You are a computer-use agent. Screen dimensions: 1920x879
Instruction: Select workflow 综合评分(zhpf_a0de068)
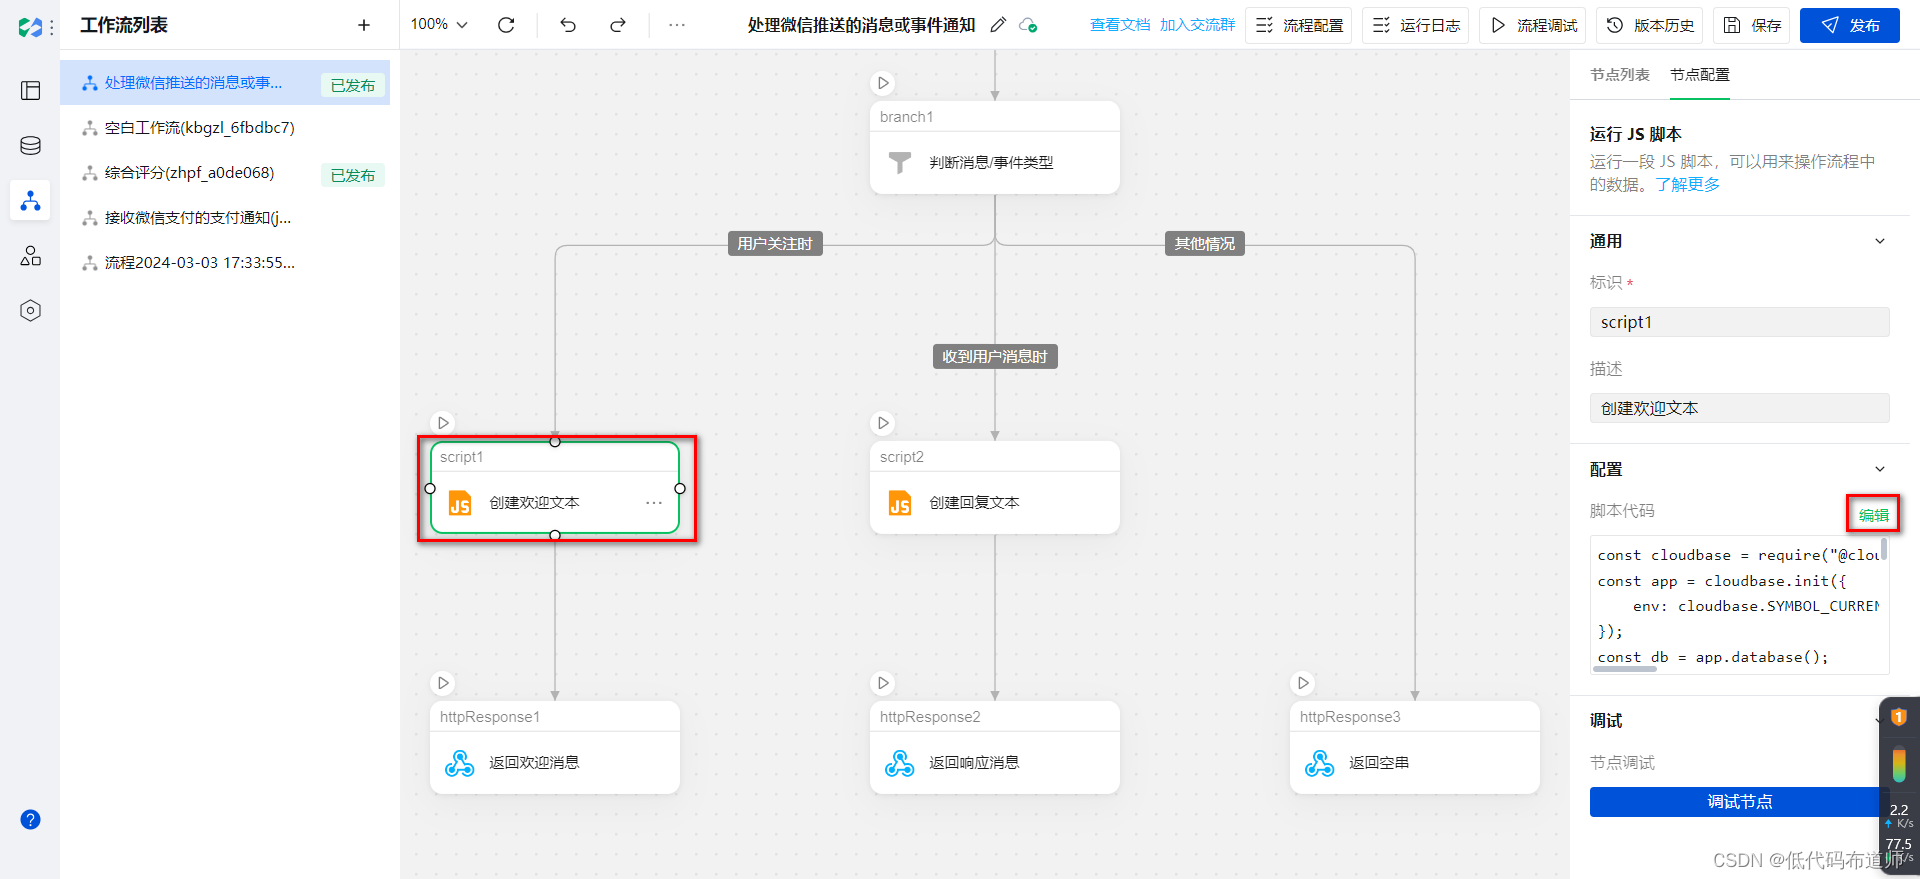(225, 173)
